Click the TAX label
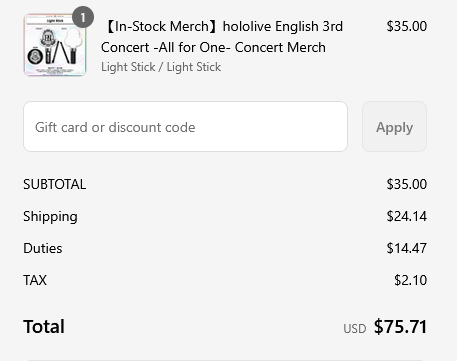This screenshot has width=457, height=361. pos(35,280)
